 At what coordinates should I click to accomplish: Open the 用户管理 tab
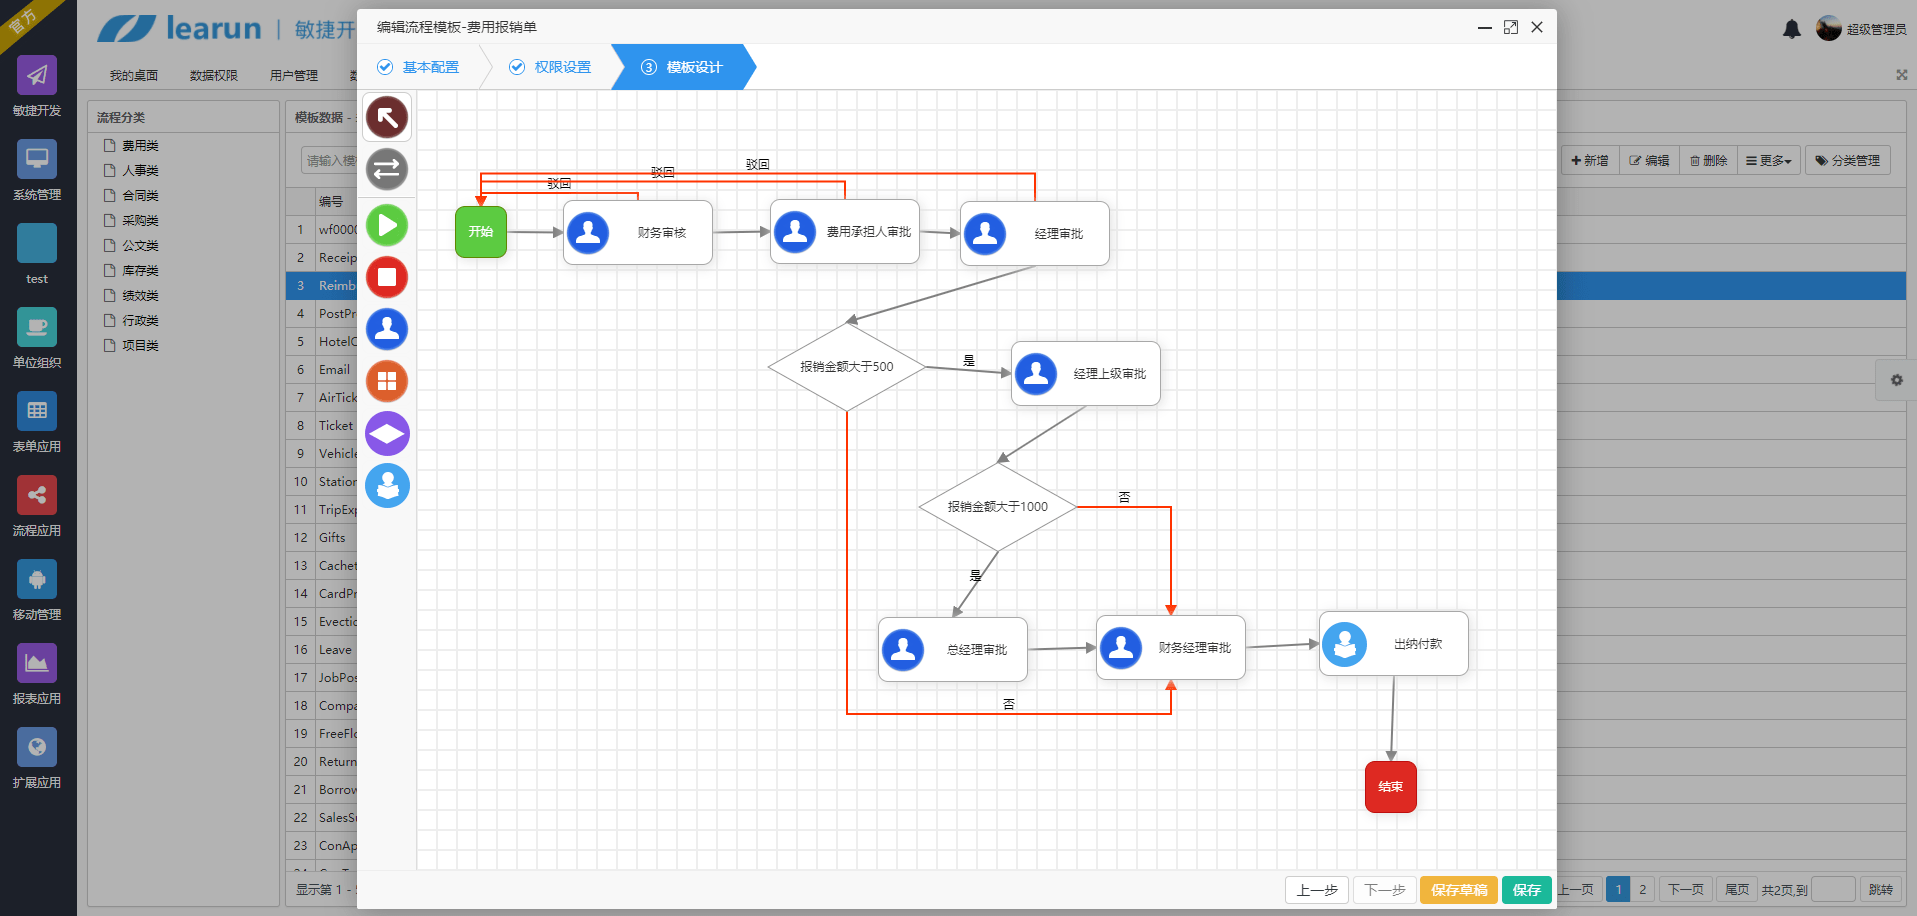point(294,75)
